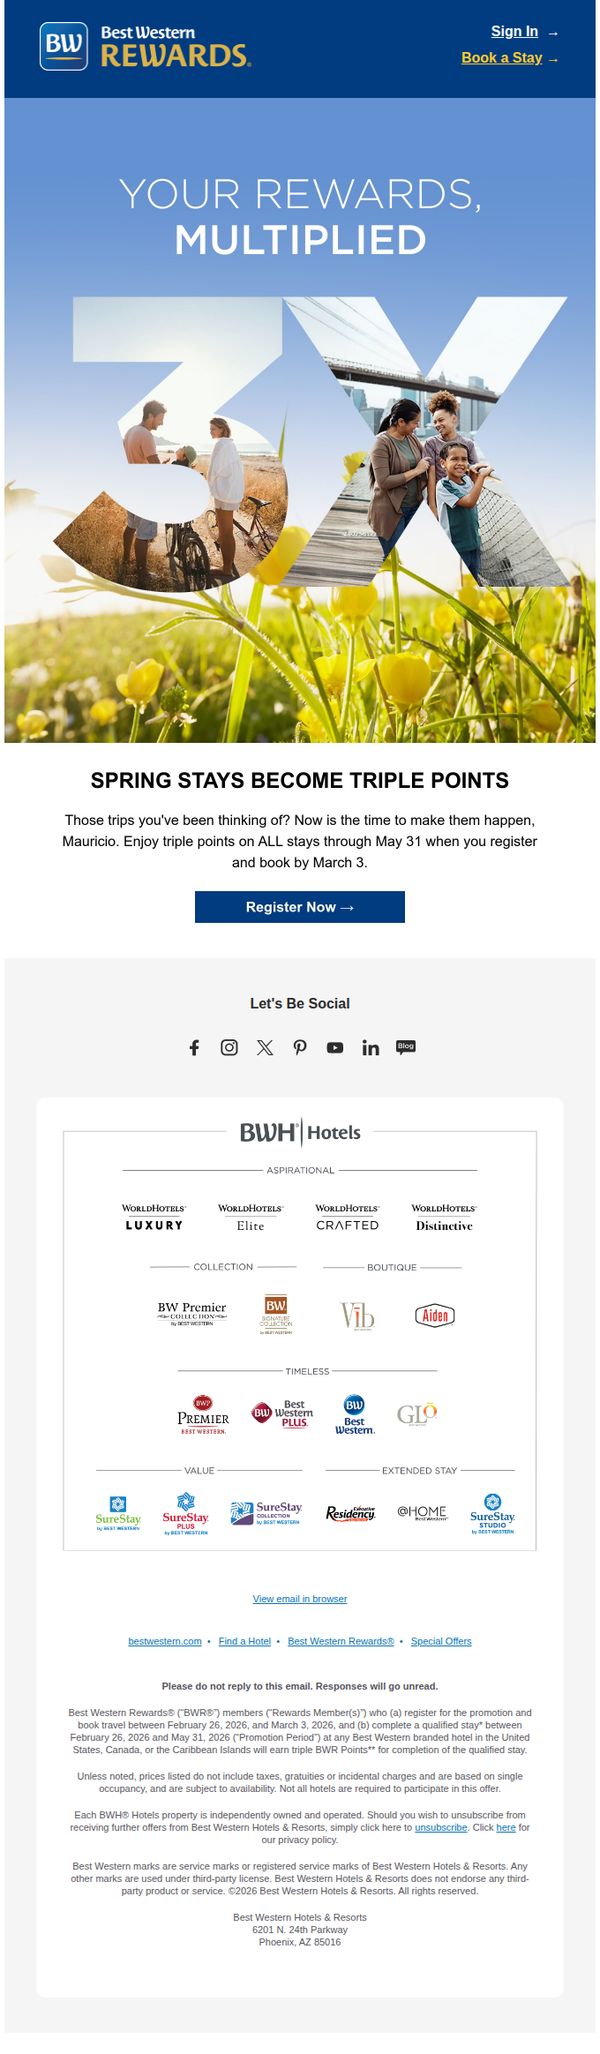The width and height of the screenshot is (600, 2054).
Task: Click the Best Western Rewards logo
Action: click(x=145, y=46)
